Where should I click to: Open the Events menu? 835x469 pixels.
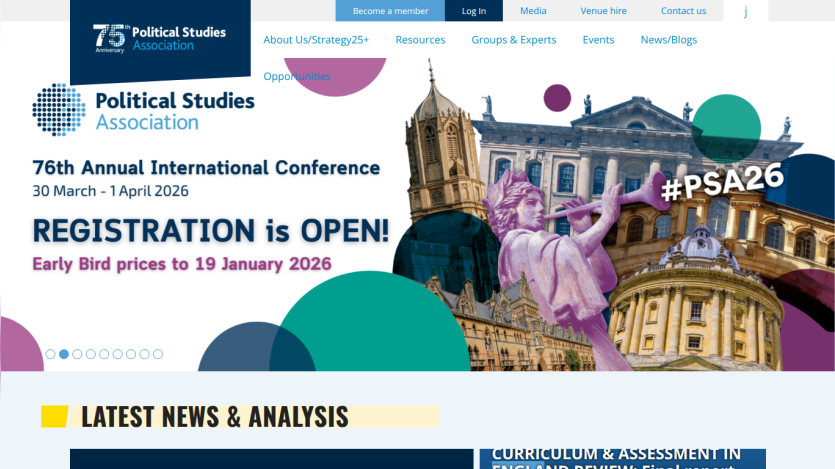coord(598,40)
